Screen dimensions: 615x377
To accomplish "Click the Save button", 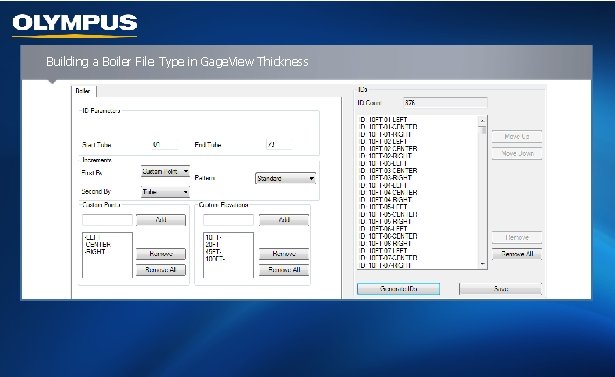I will [500, 289].
